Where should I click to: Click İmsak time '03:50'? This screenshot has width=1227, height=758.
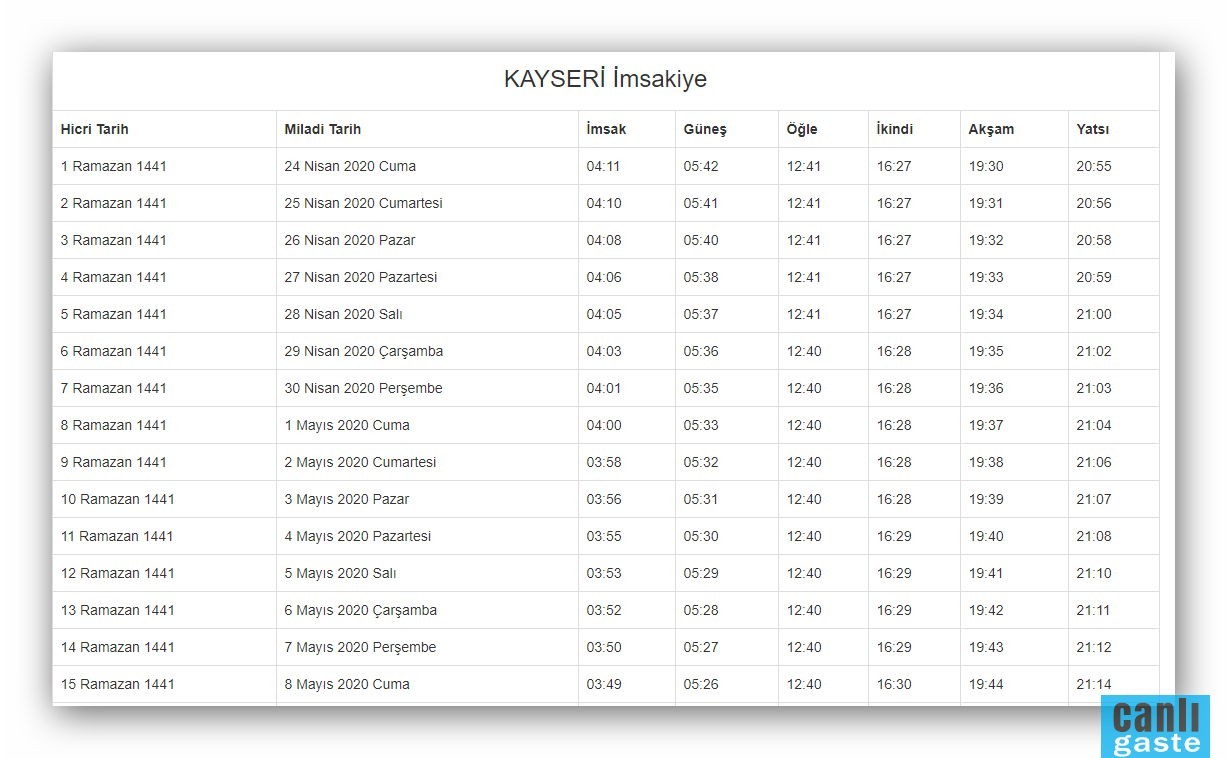coord(603,647)
